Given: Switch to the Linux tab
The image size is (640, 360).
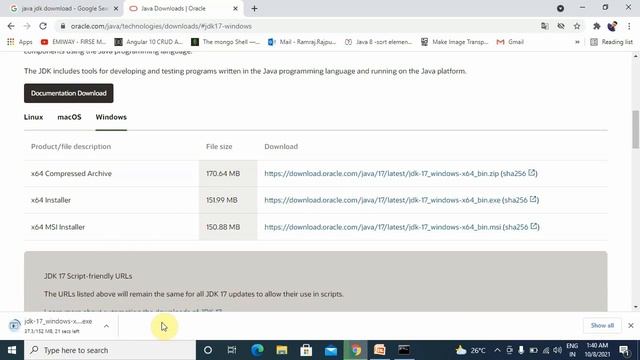Looking at the screenshot, I should pos(33,117).
